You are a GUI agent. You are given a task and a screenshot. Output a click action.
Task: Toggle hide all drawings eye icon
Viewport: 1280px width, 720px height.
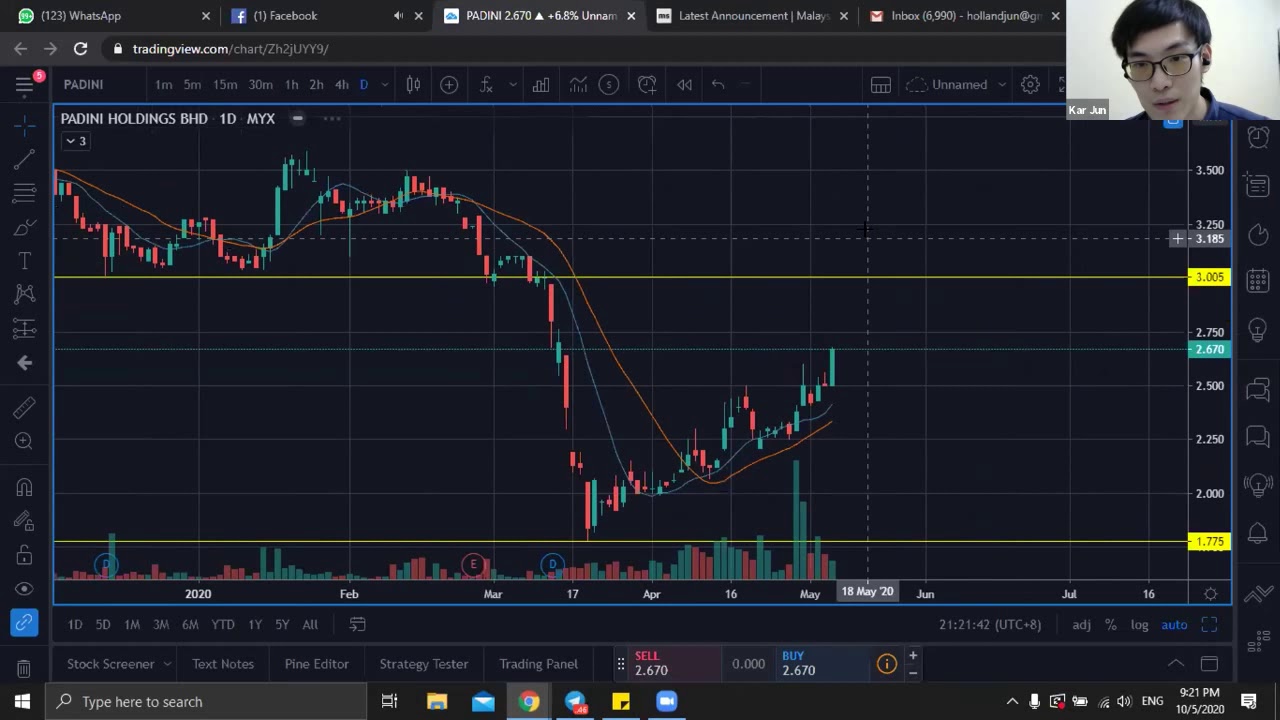25,589
